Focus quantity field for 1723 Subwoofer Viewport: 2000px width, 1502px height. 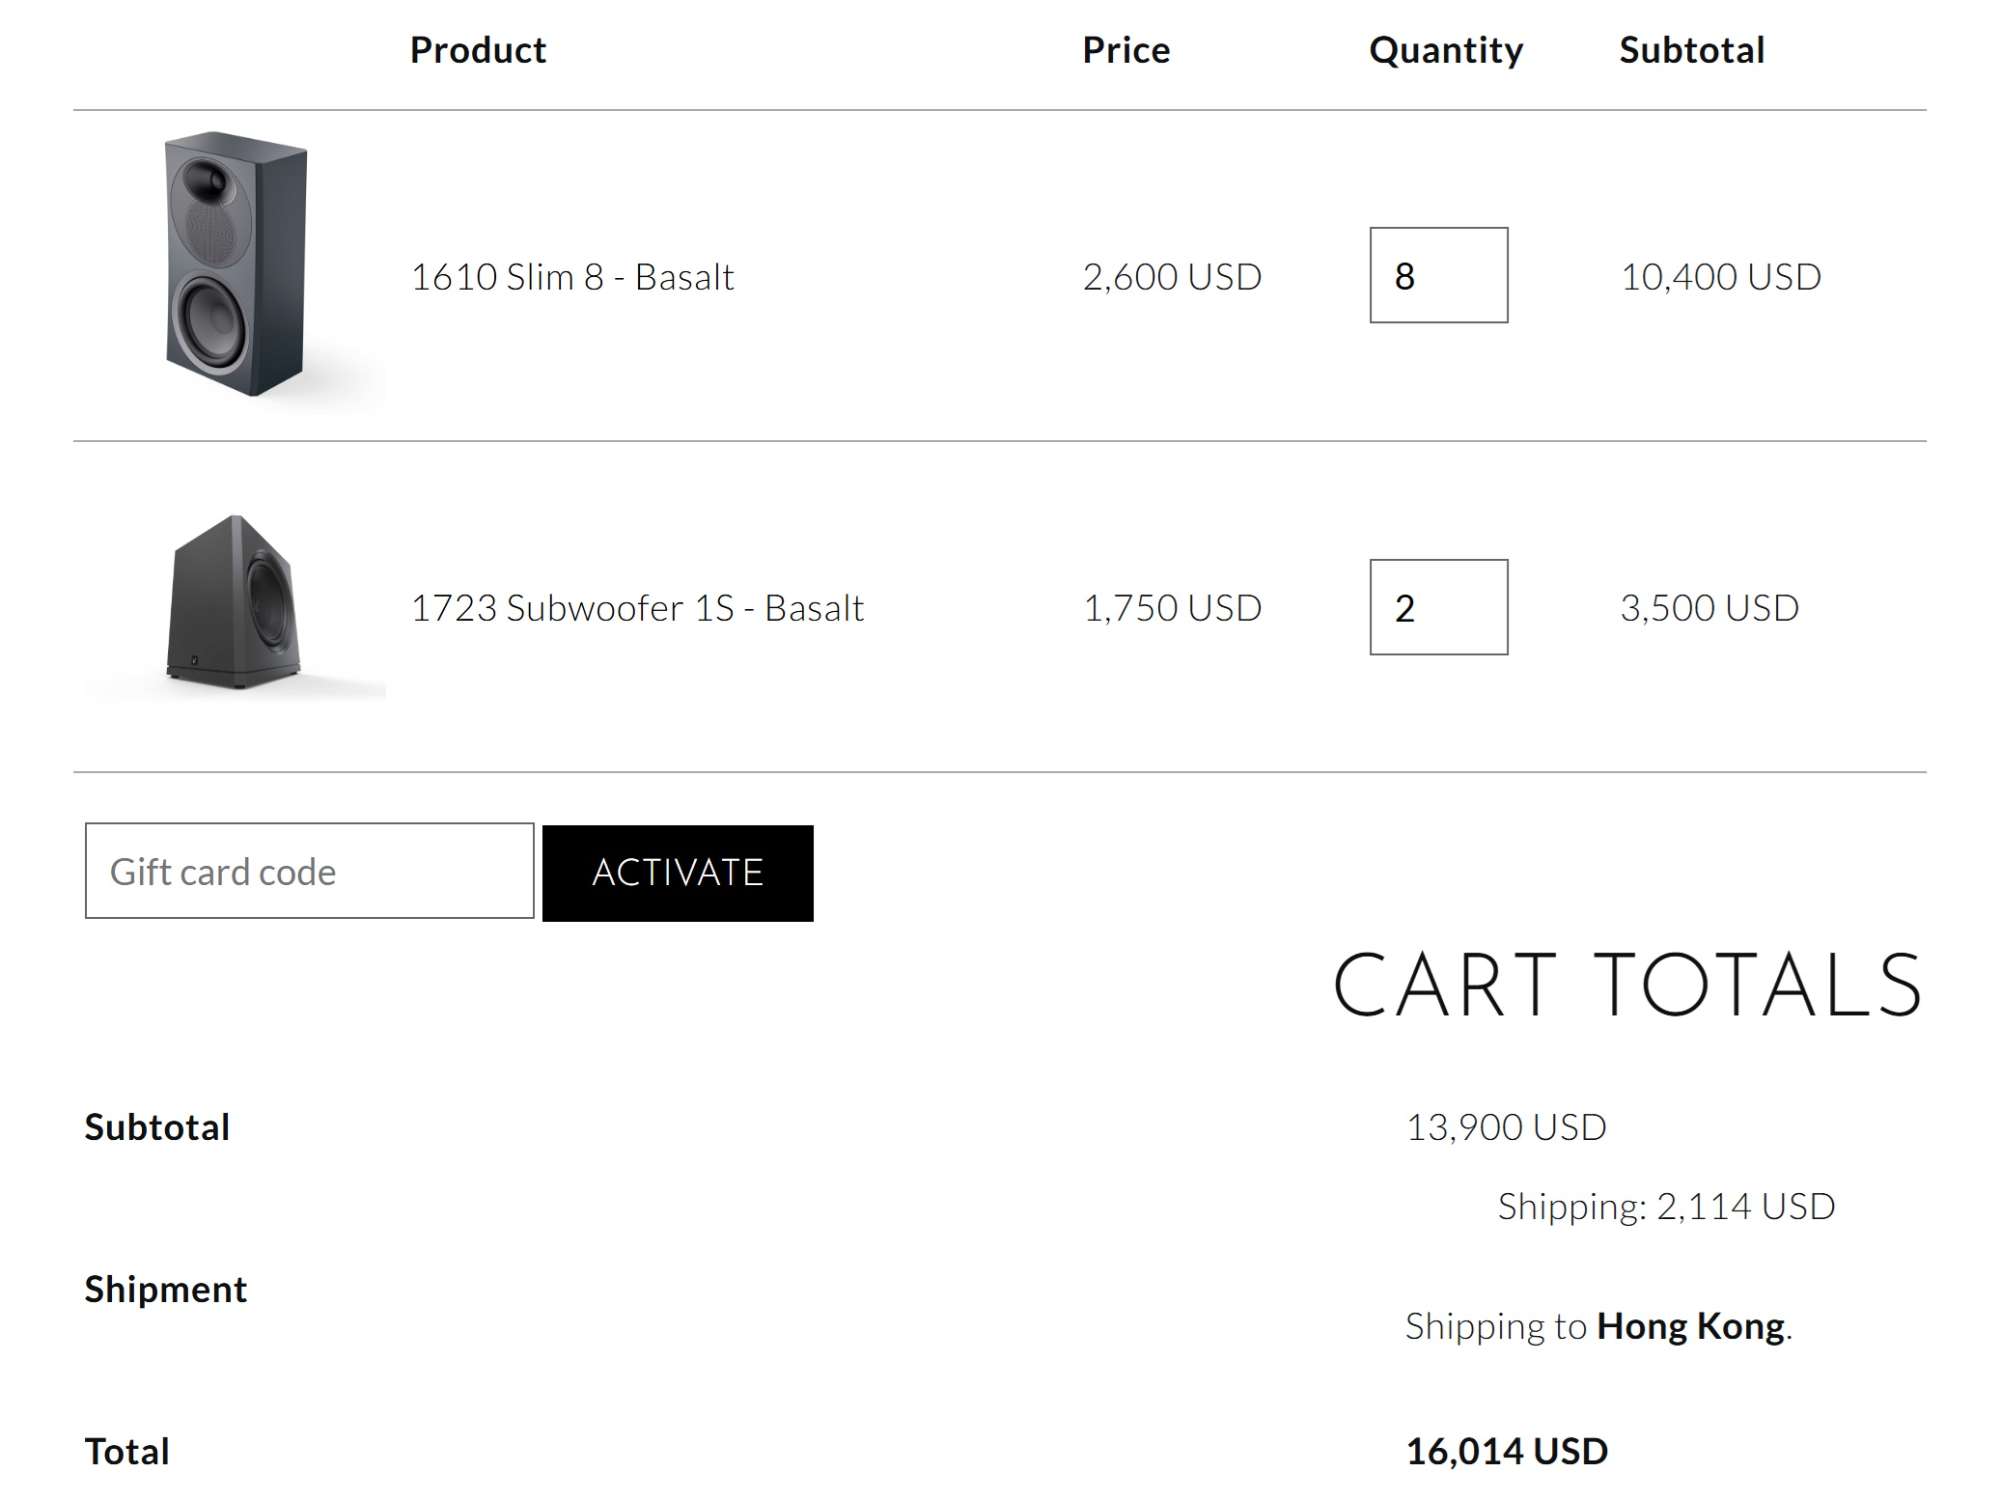pos(1439,607)
